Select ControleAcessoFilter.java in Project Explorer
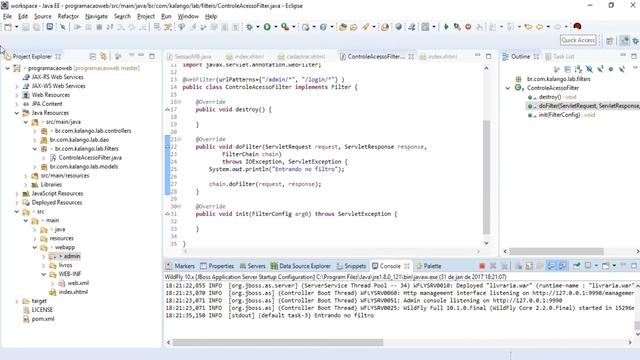Screen dimensions: 640x360 point(90,158)
